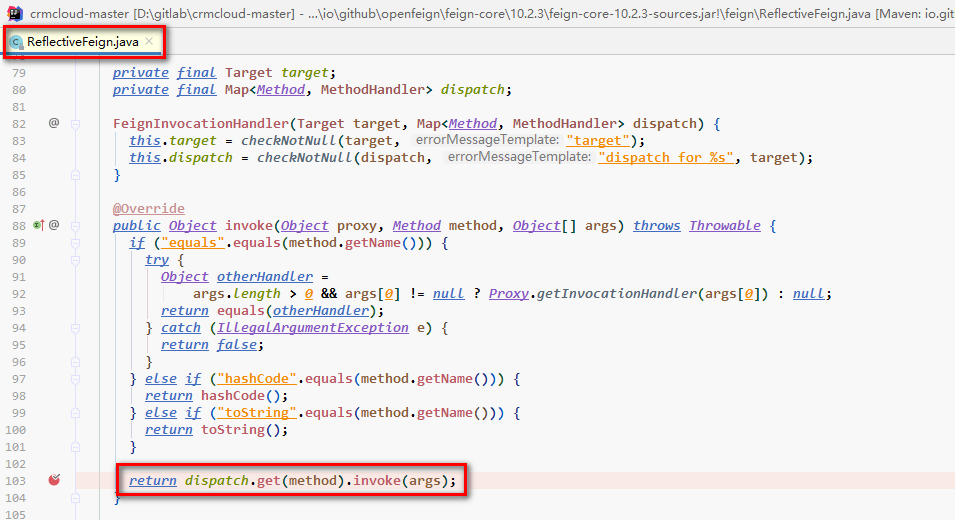The height and width of the screenshot is (520, 955).
Task: Click the 'Target target' field declaration on line 79
Action: click(281, 72)
